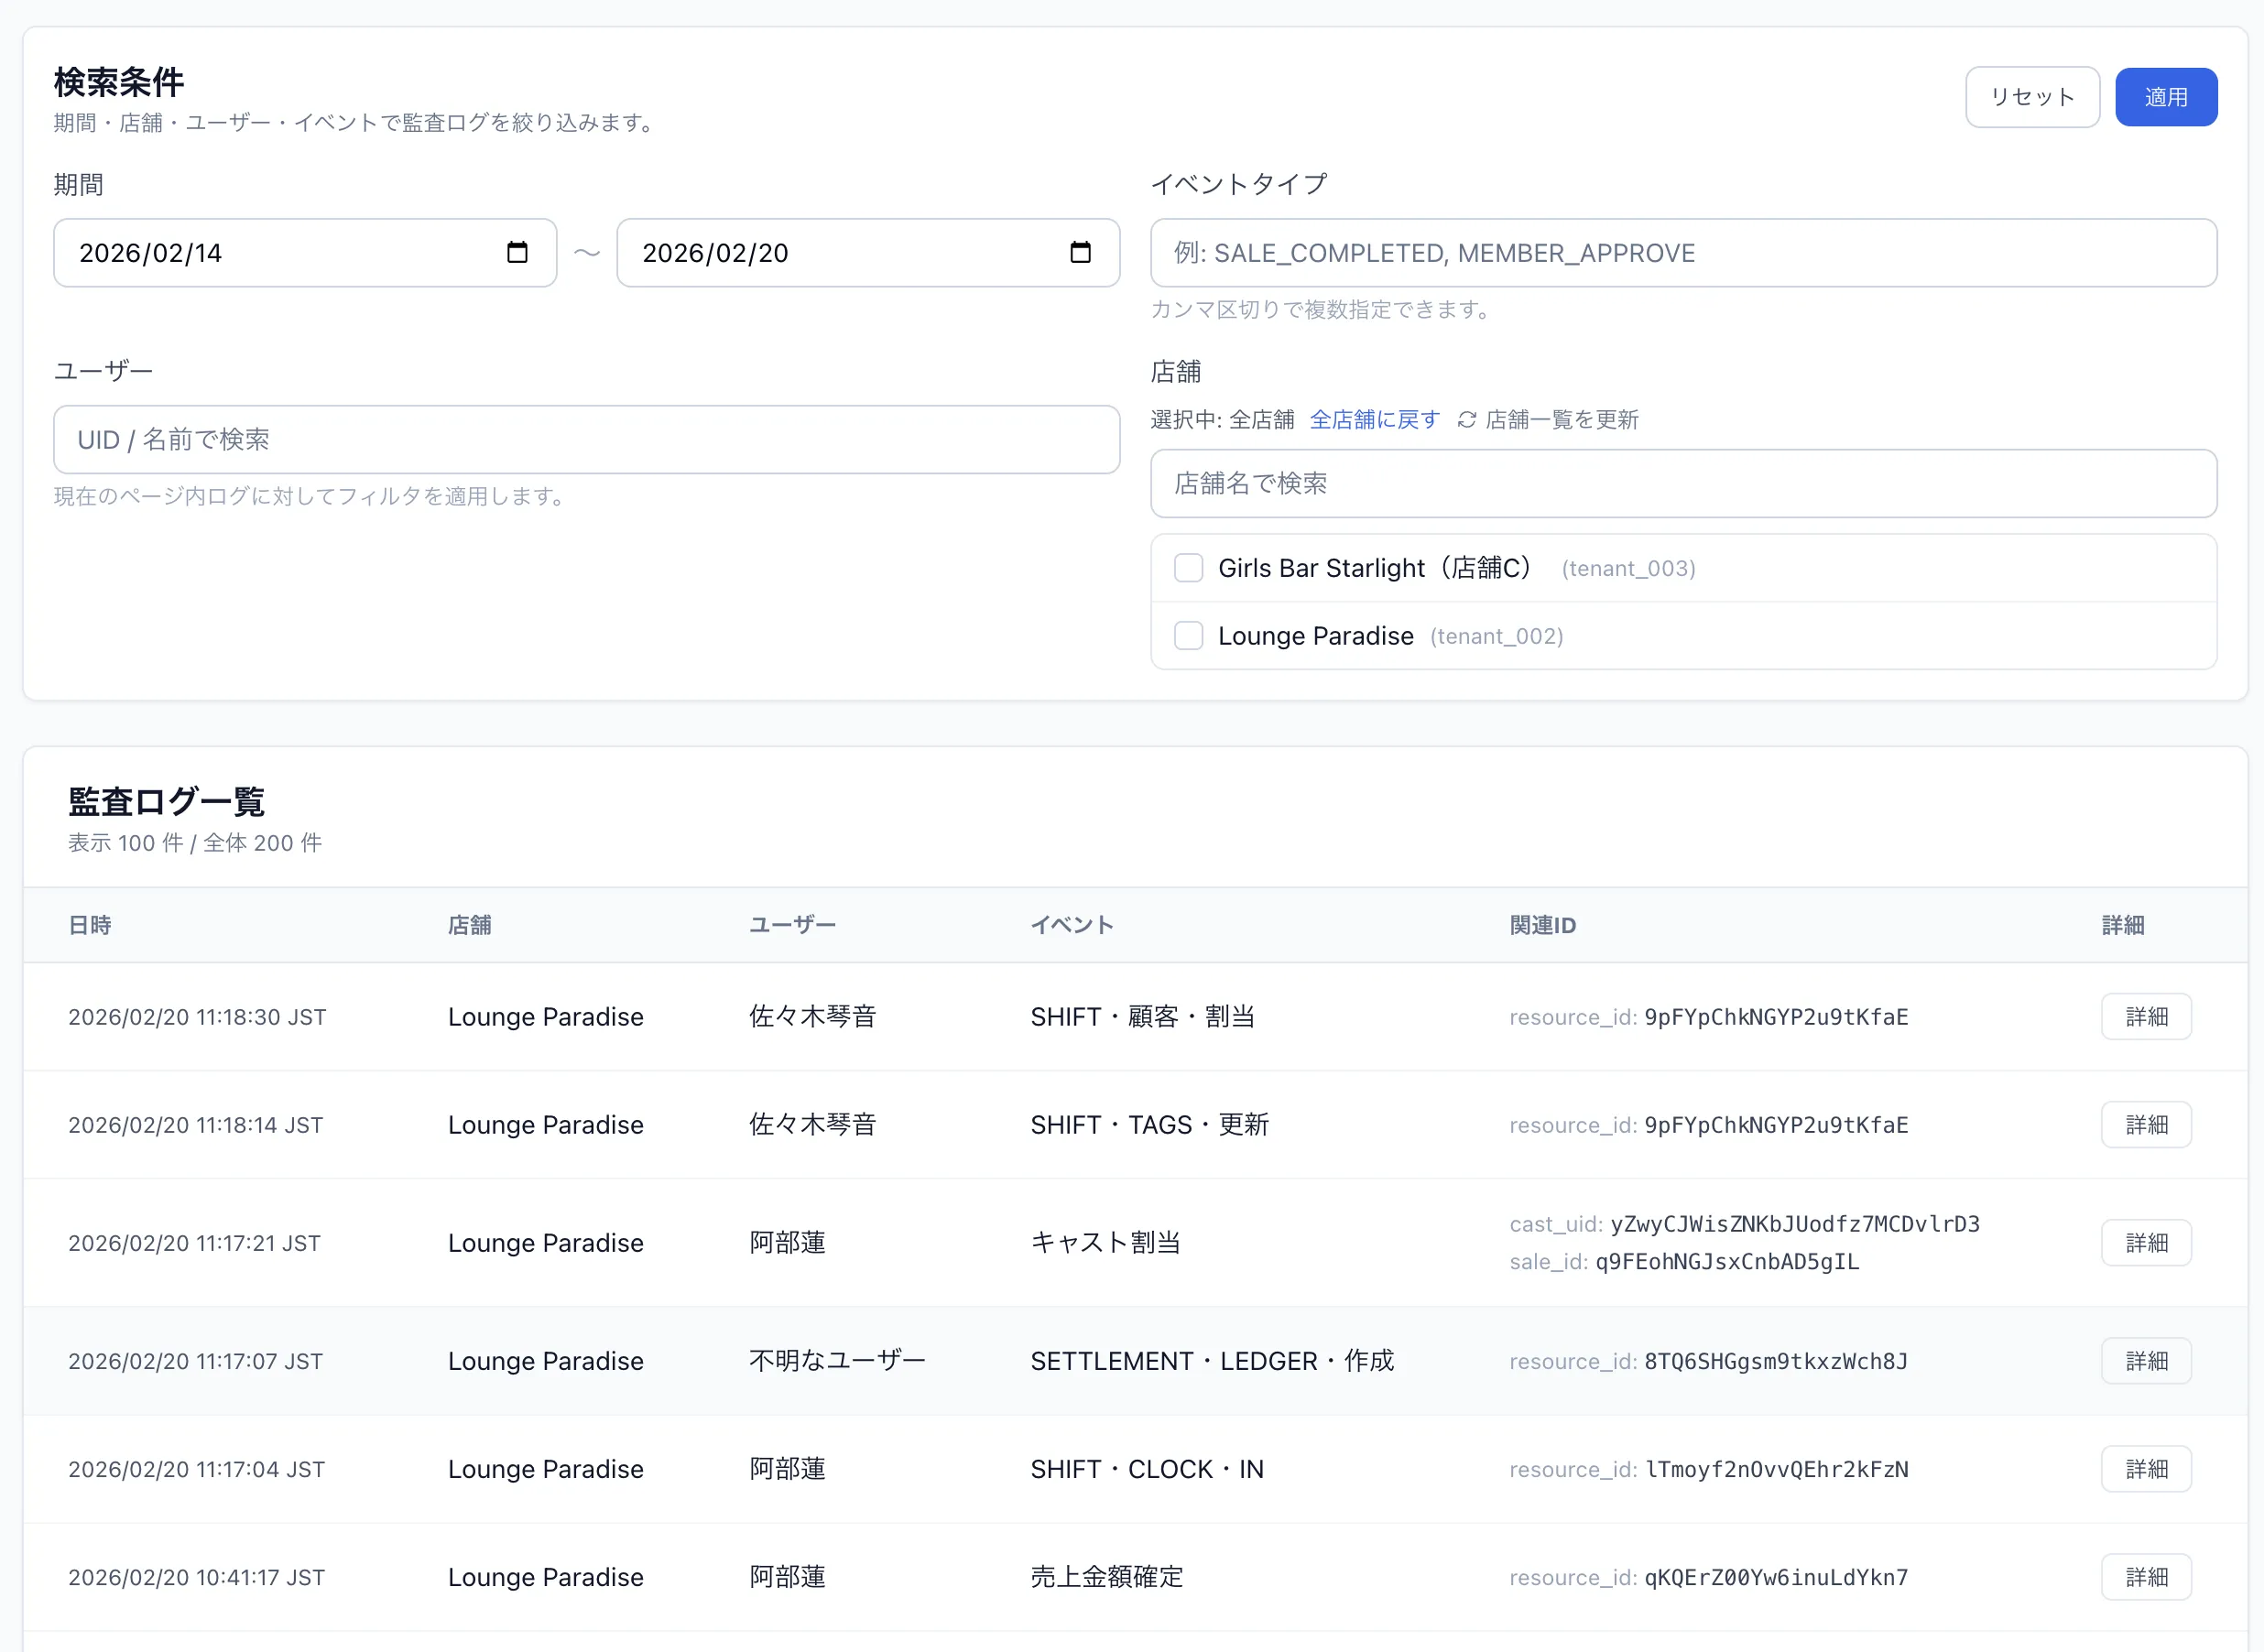2264x1652 pixels.
Task: Click the 全店舗に戻す link
Action: (1375, 419)
